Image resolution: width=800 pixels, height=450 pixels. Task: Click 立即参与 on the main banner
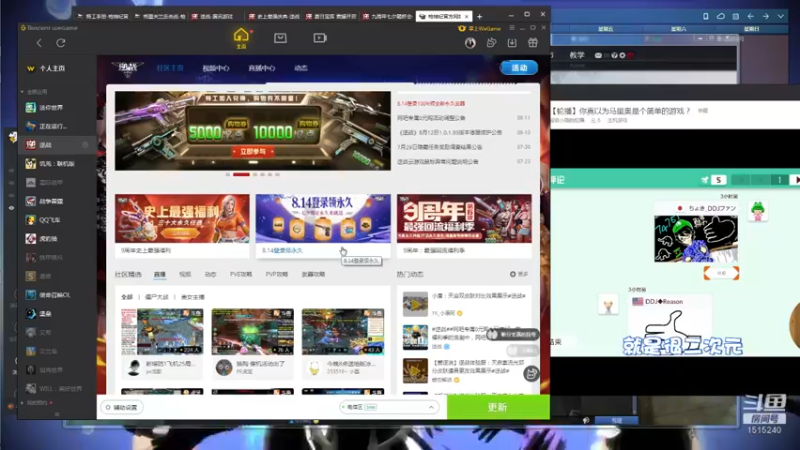coord(253,152)
